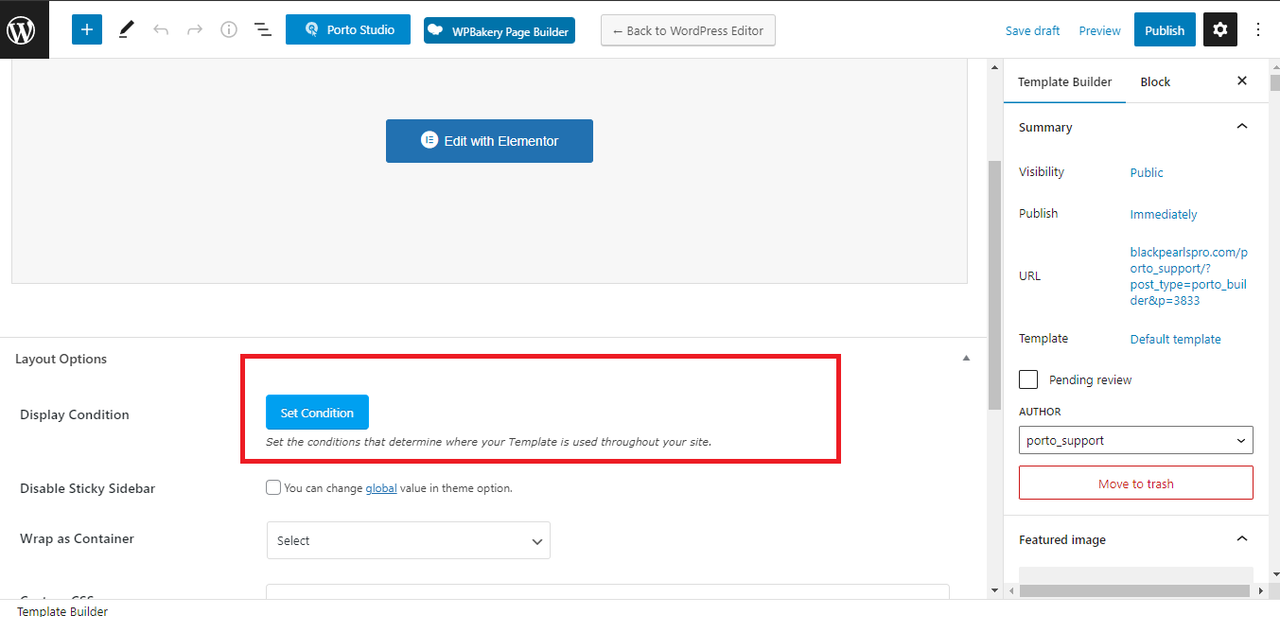Click Move to trash

click(1136, 483)
